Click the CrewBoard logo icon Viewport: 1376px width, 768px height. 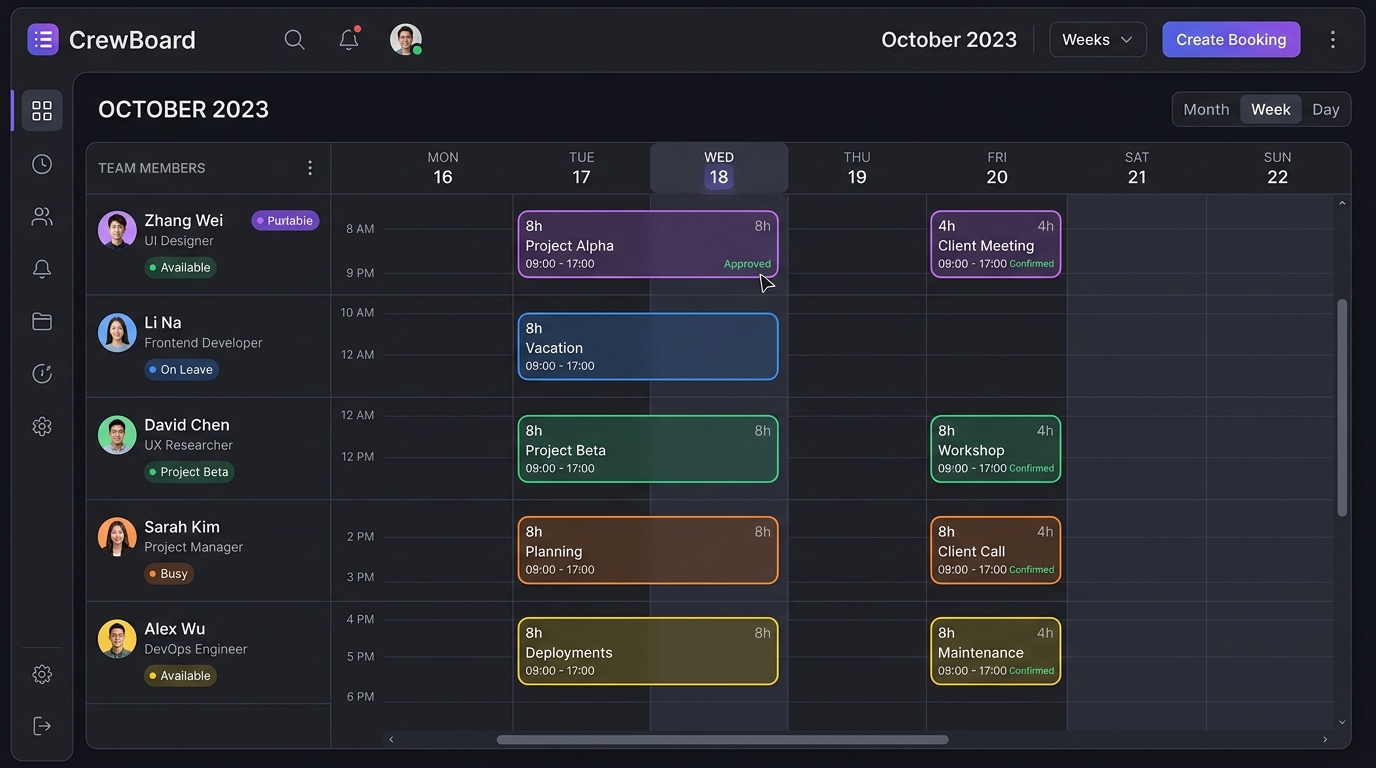pyautogui.click(x=43, y=39)
